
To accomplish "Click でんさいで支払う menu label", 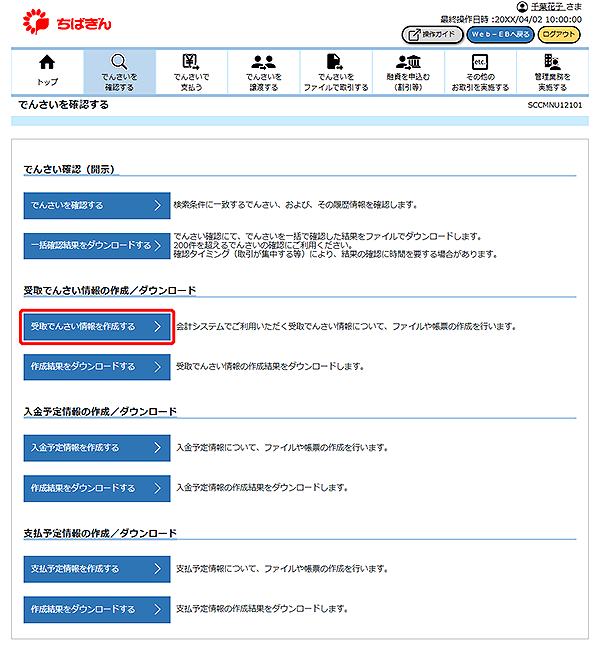I will click(x=191, y=82).
